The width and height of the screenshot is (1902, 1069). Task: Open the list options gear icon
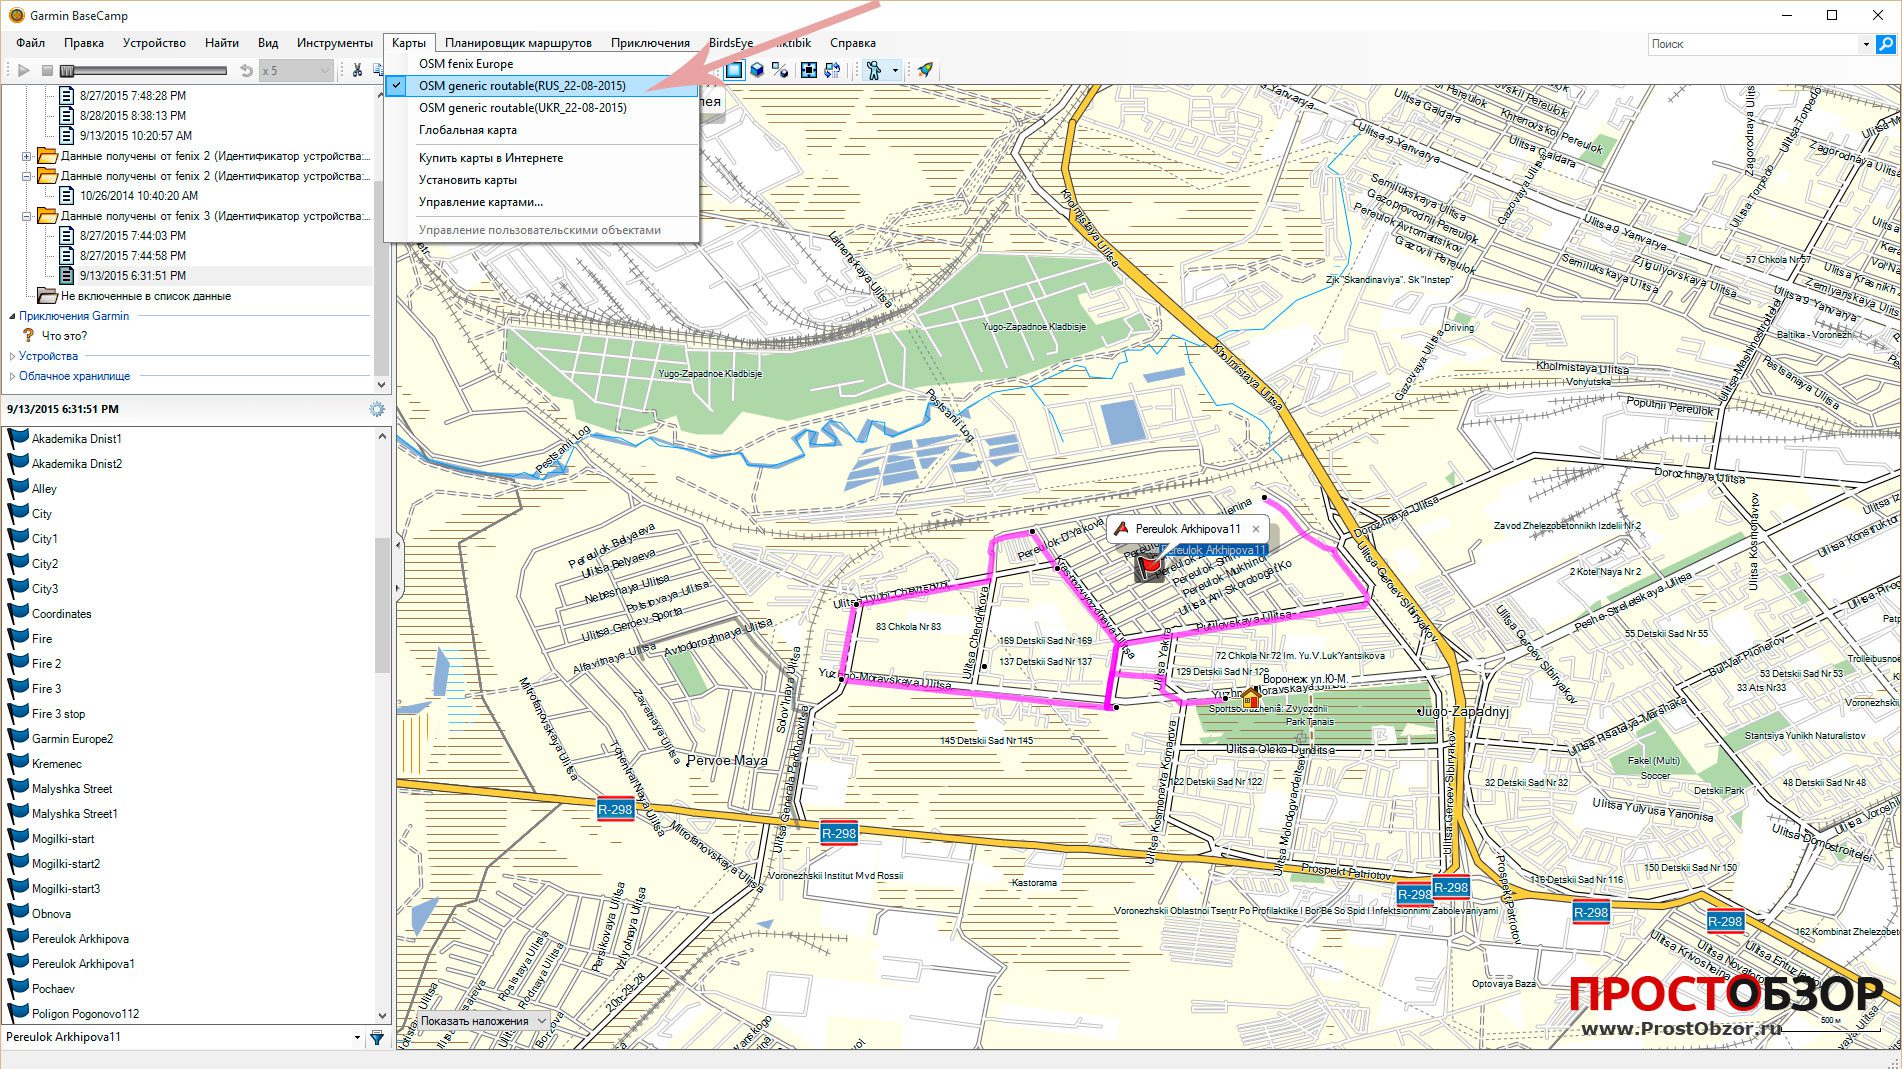click(377, 409)
